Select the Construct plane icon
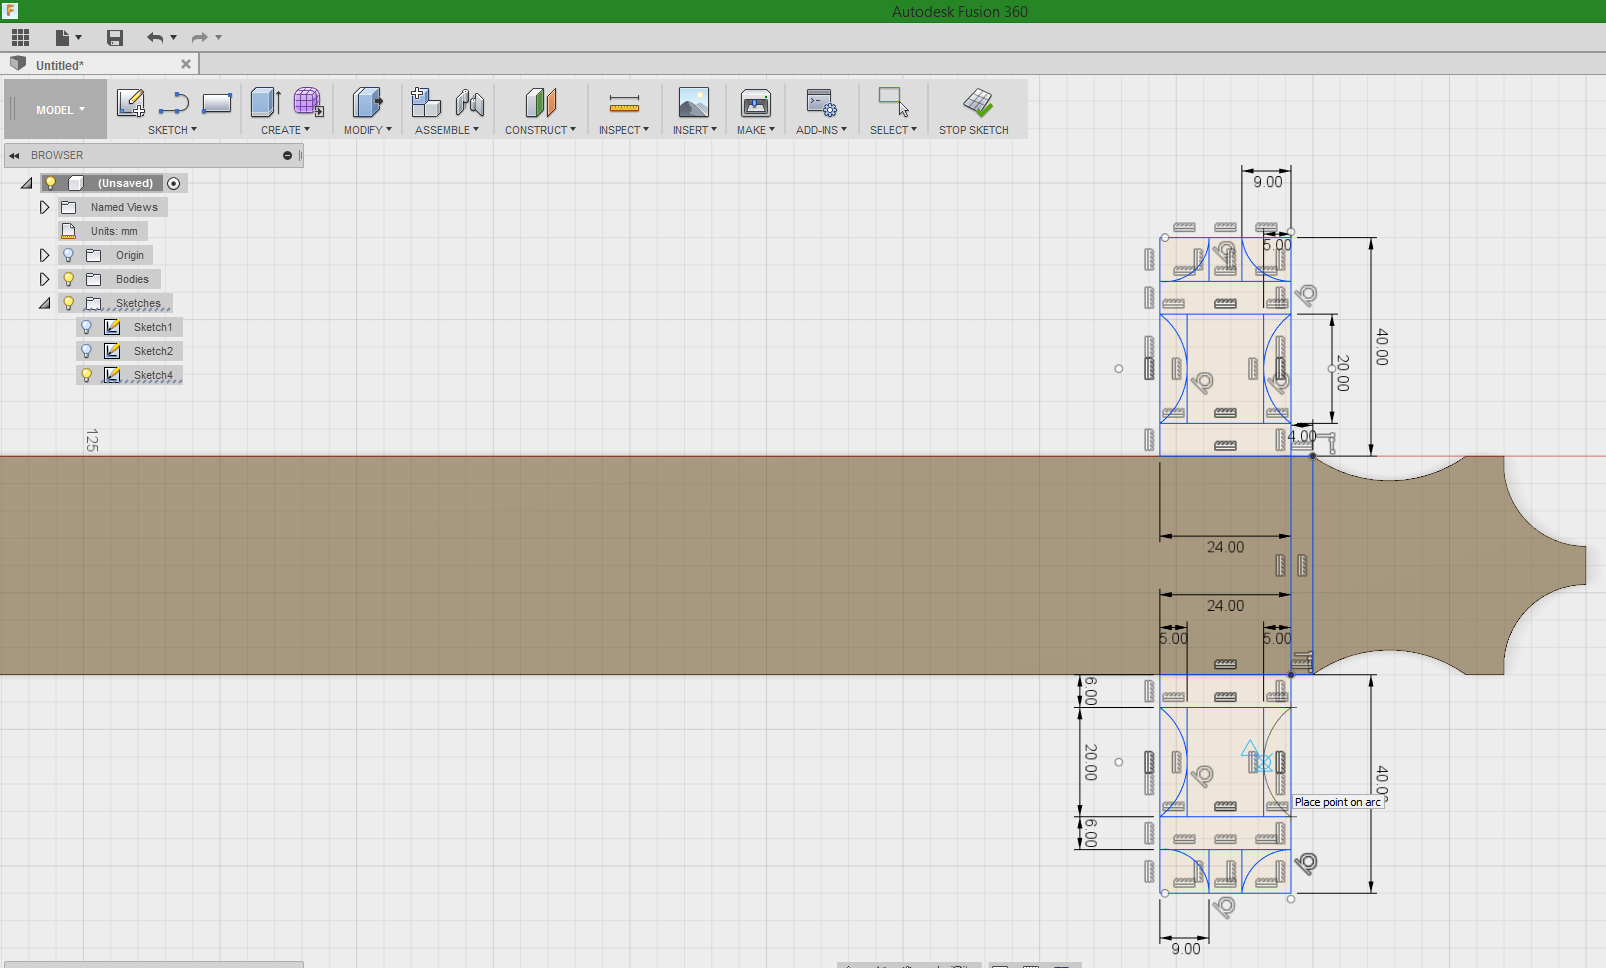 pos(540,102)
